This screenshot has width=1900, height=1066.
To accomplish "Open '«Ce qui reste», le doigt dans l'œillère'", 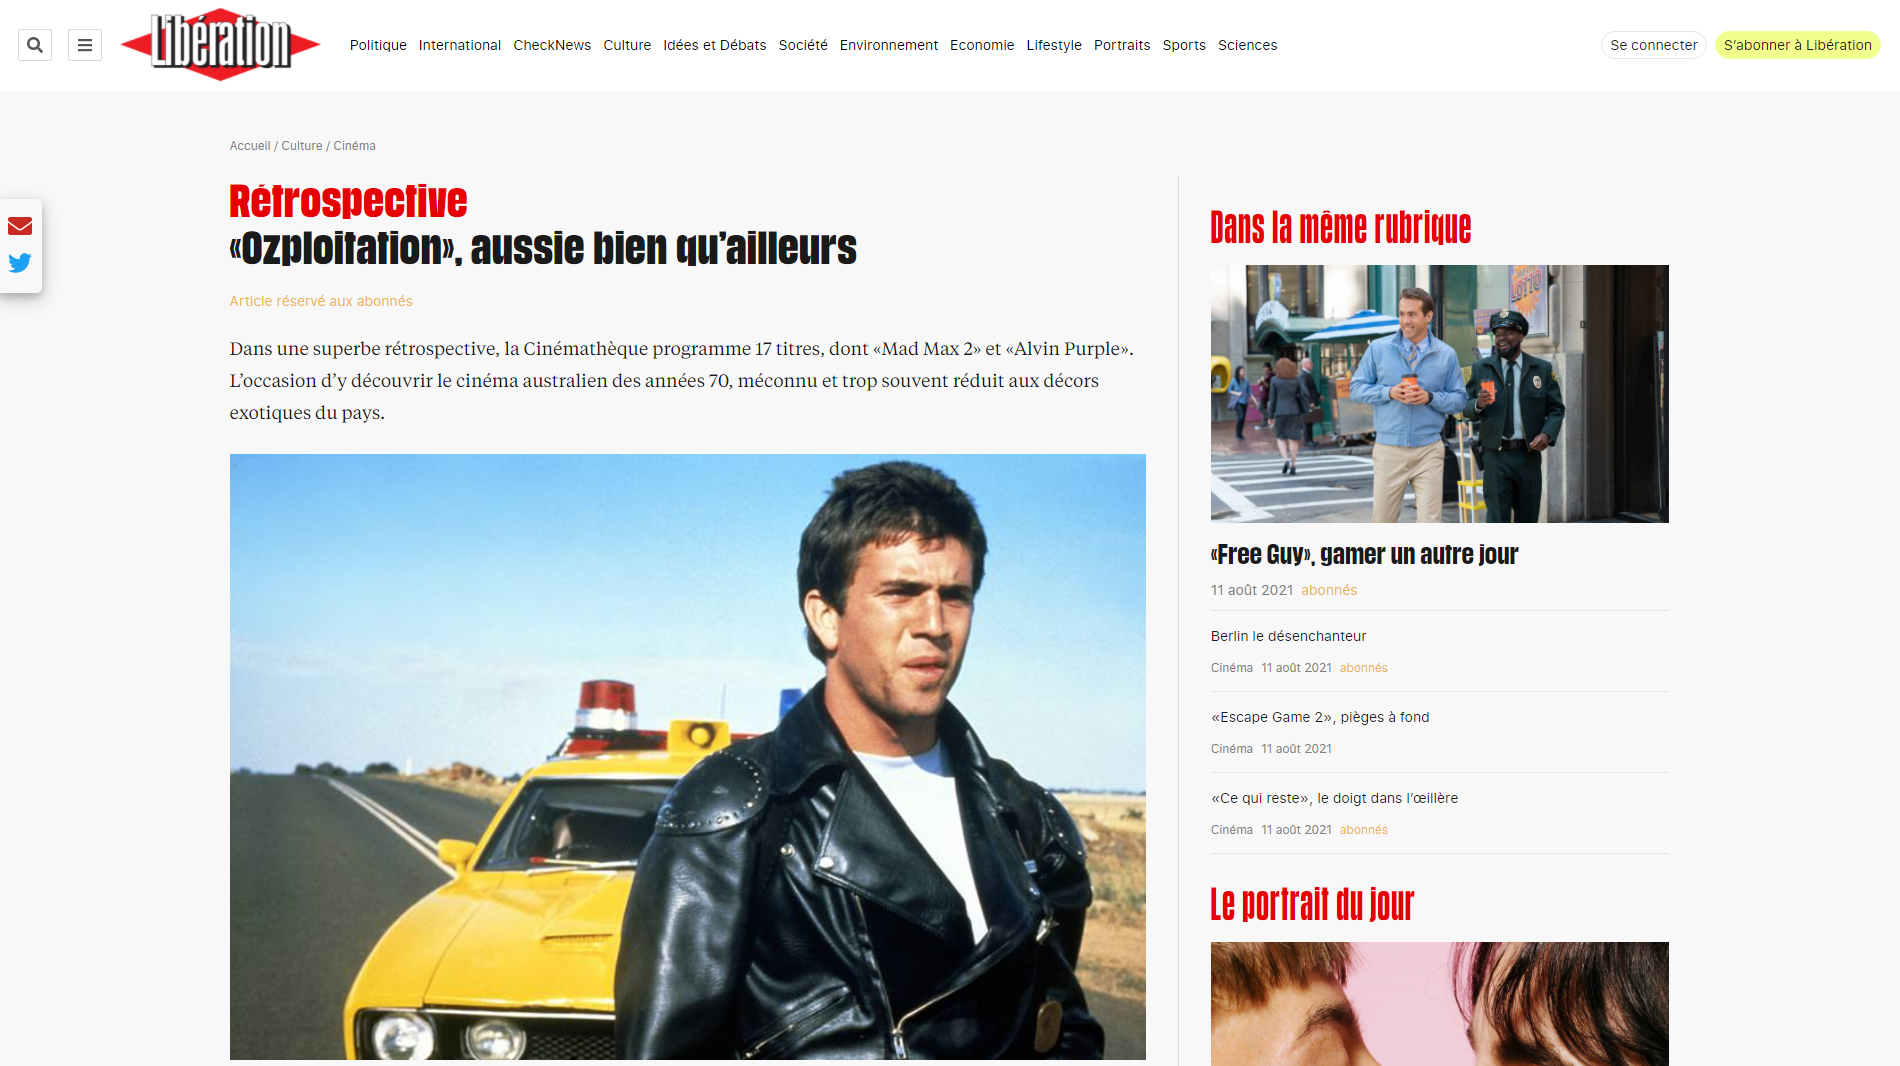I will [1334, 798].
